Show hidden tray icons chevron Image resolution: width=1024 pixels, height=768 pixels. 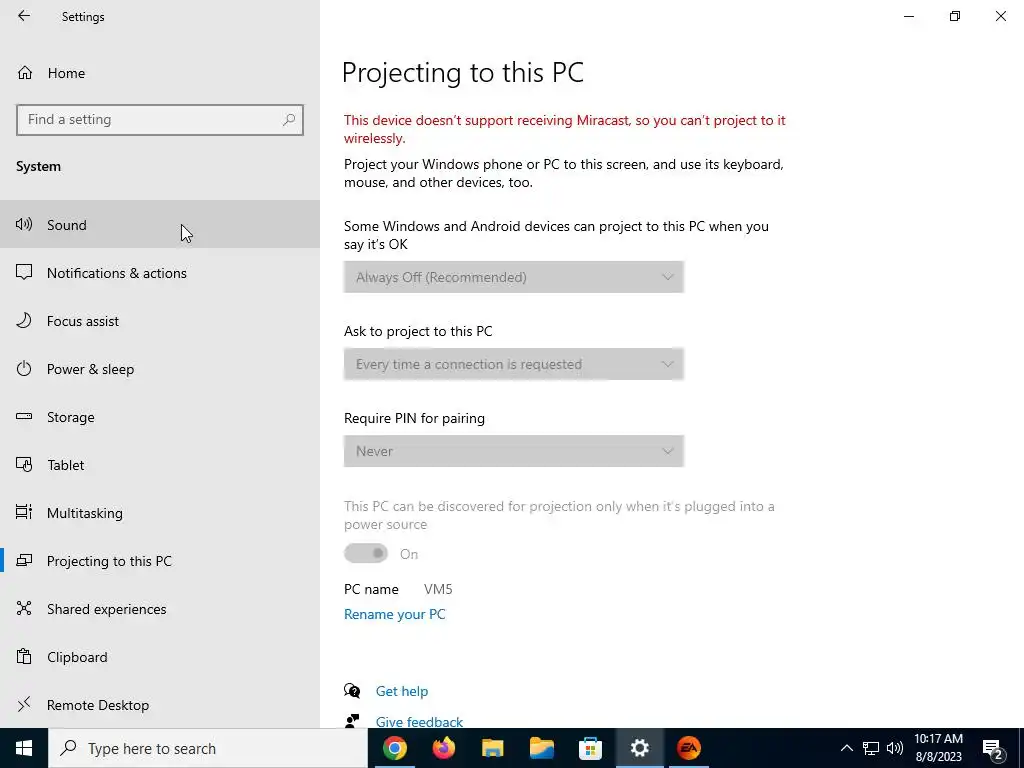846,748
